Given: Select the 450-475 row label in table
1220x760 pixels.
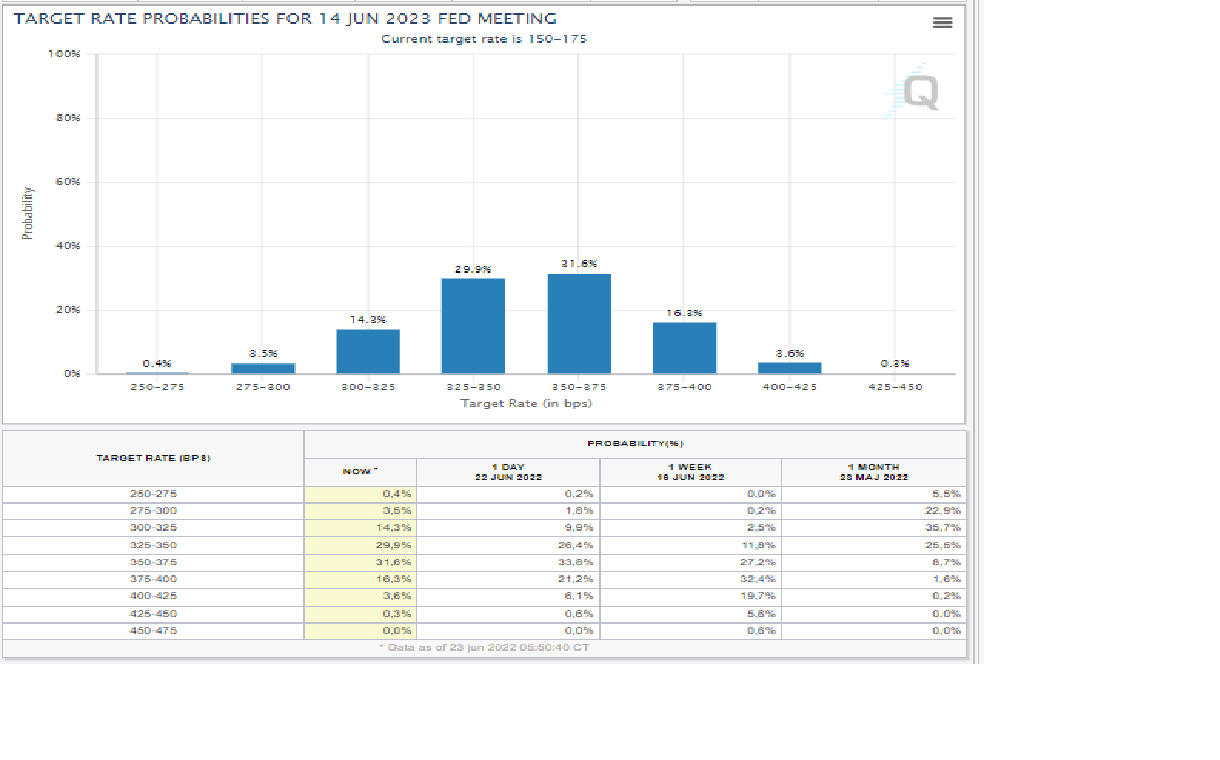Looking at the screenshot, I should point(153,630).
